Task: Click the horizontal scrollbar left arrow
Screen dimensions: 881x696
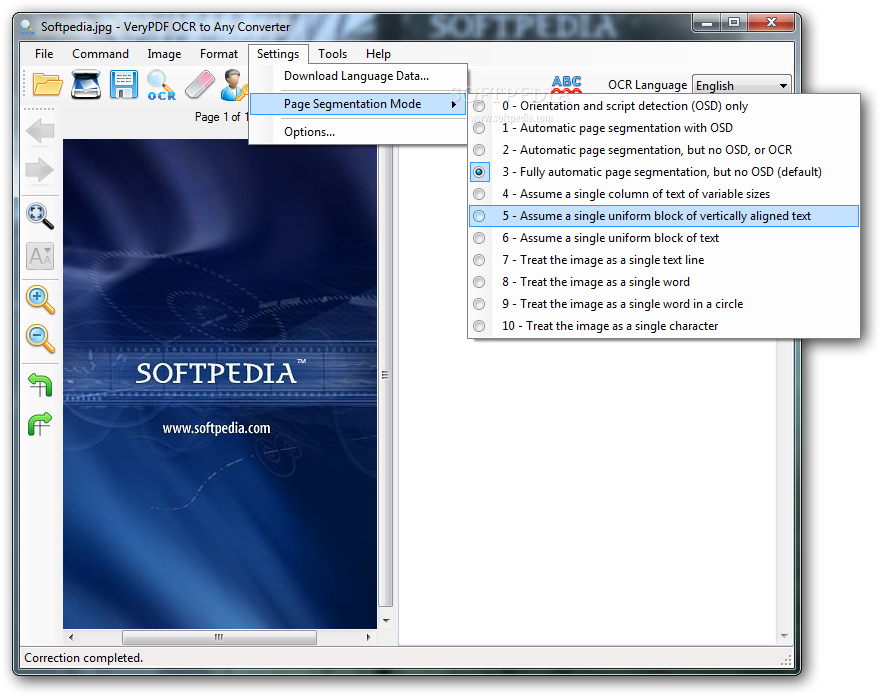Action: click(x=71, y=637)
